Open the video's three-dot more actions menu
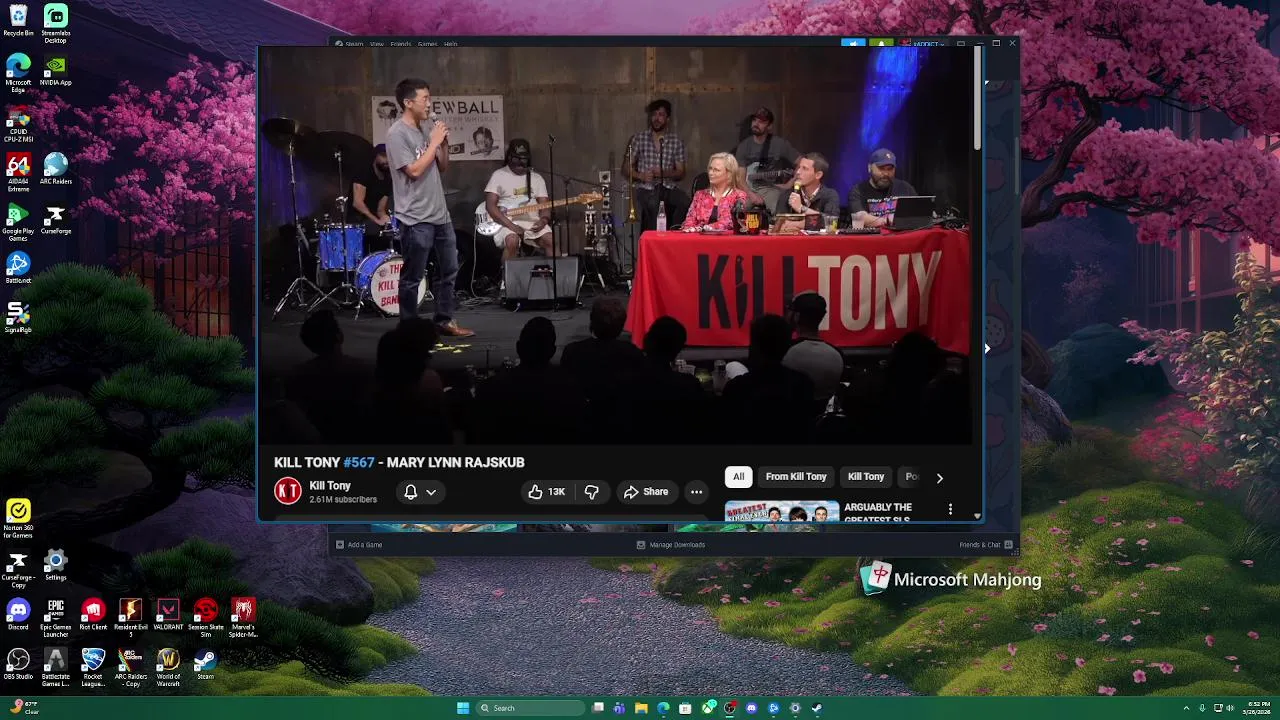The height and width of the screenshot is (720, 1280). click(x=696, y=491)
